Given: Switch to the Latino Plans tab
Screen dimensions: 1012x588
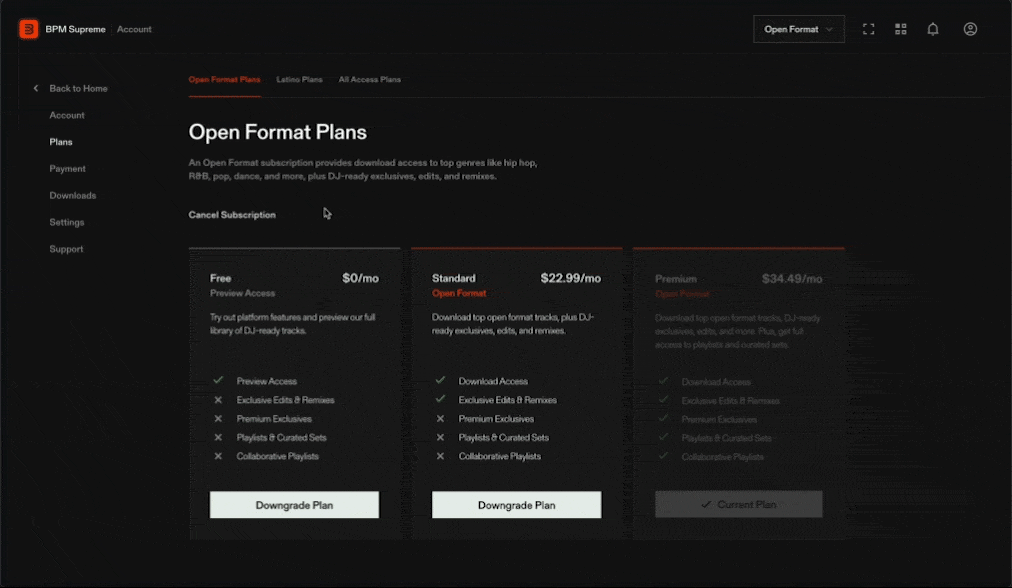Looking at the screenshot, I should click(299, 79).
